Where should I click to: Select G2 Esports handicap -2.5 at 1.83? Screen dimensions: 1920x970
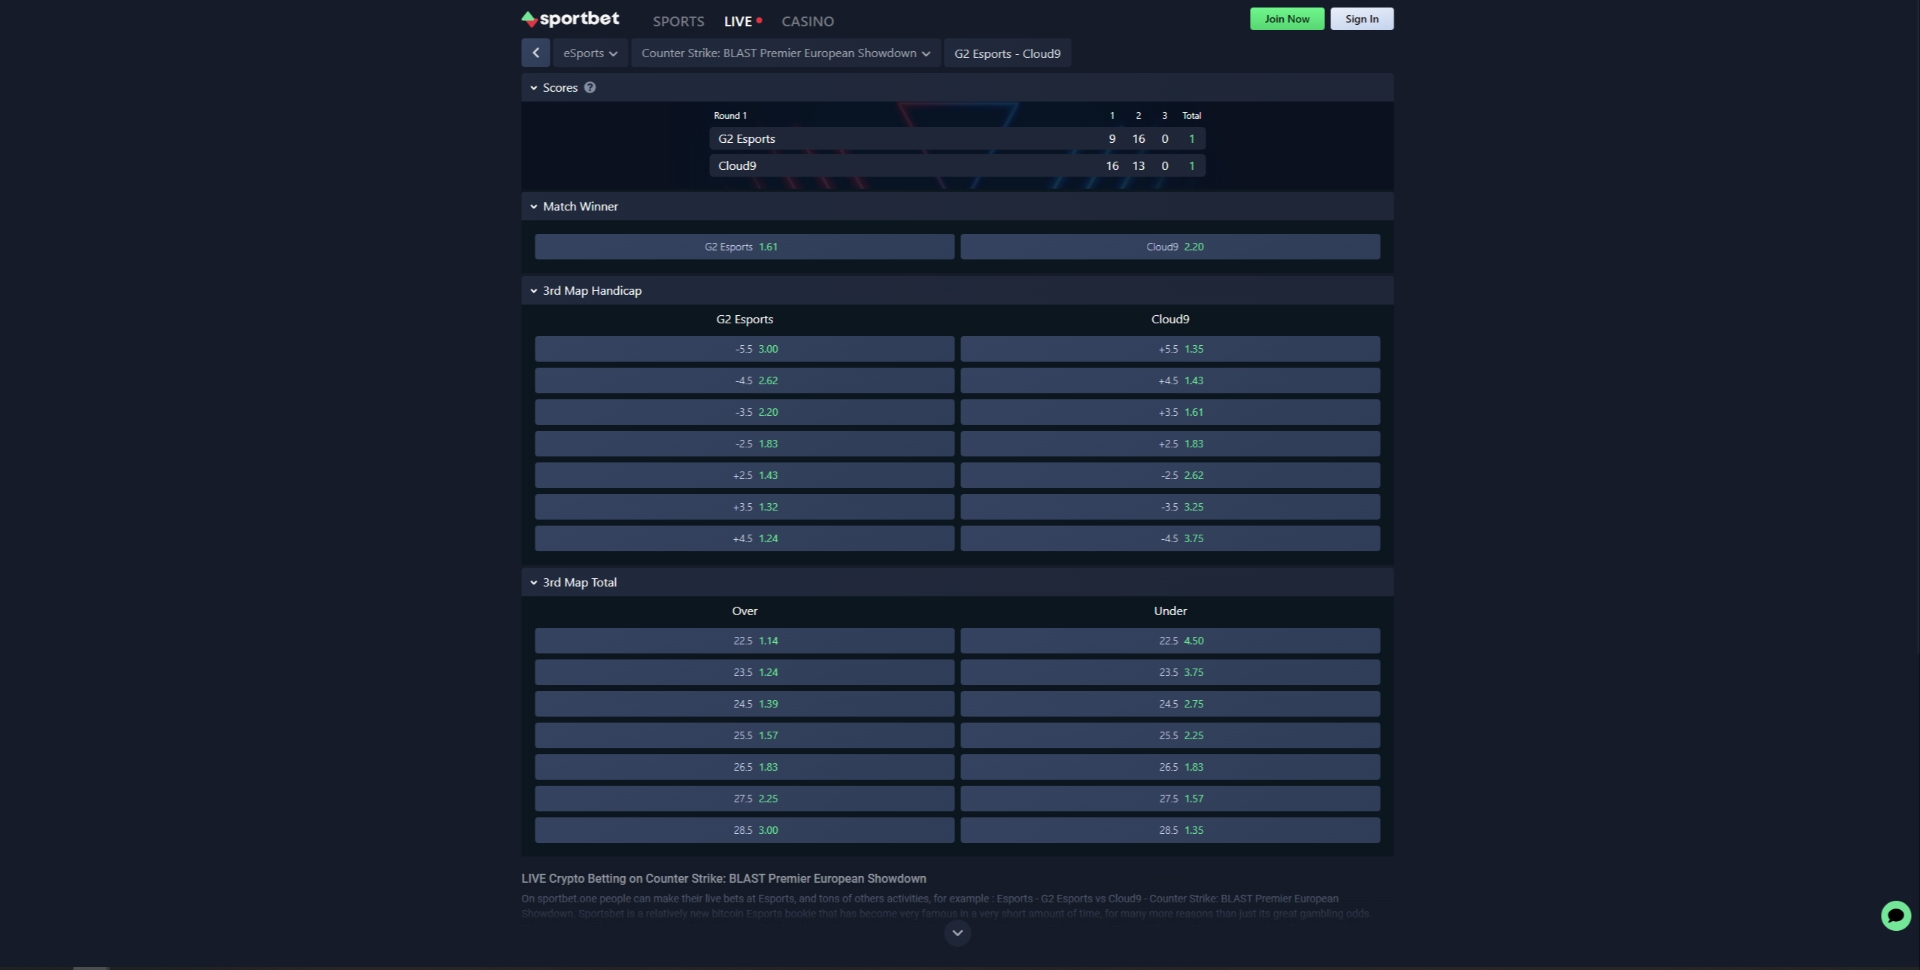tap(744, 444)
